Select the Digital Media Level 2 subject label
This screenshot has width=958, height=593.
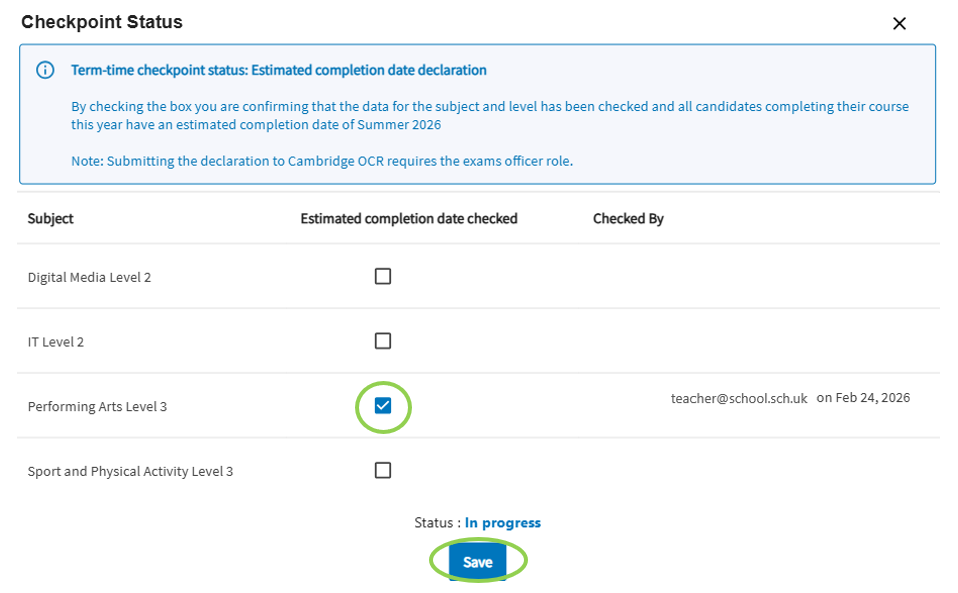[89, 277]
